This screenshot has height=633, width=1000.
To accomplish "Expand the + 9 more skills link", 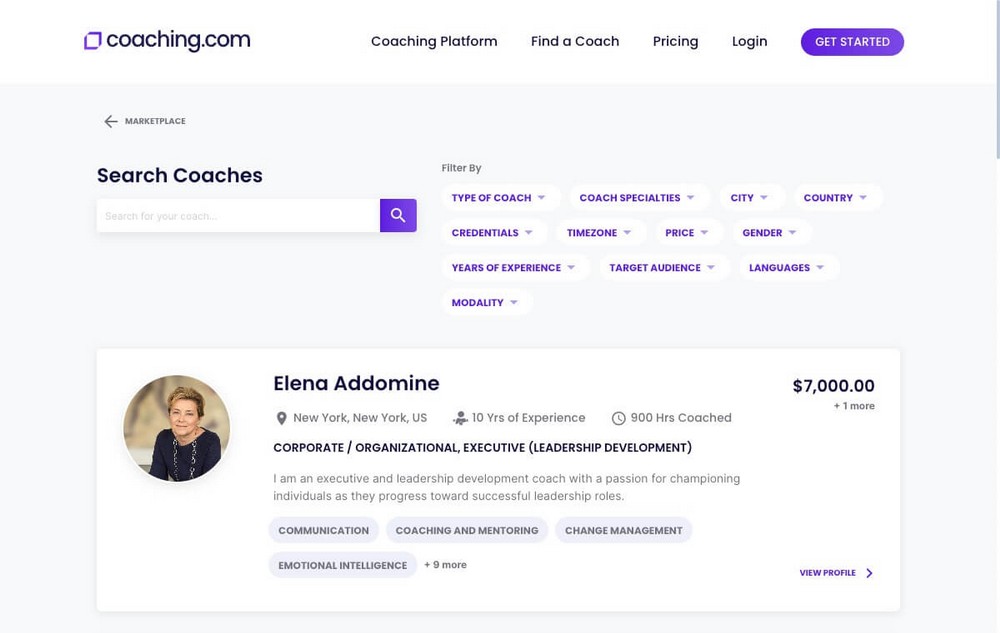I will click(445, 564).
